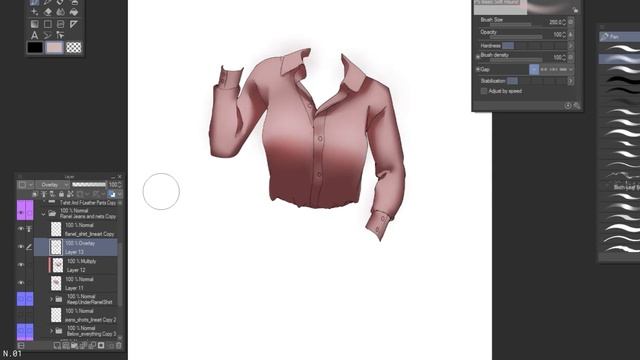Open the Sub Tool Detail wrench icon
640x360 pixels.
point(577,106)
